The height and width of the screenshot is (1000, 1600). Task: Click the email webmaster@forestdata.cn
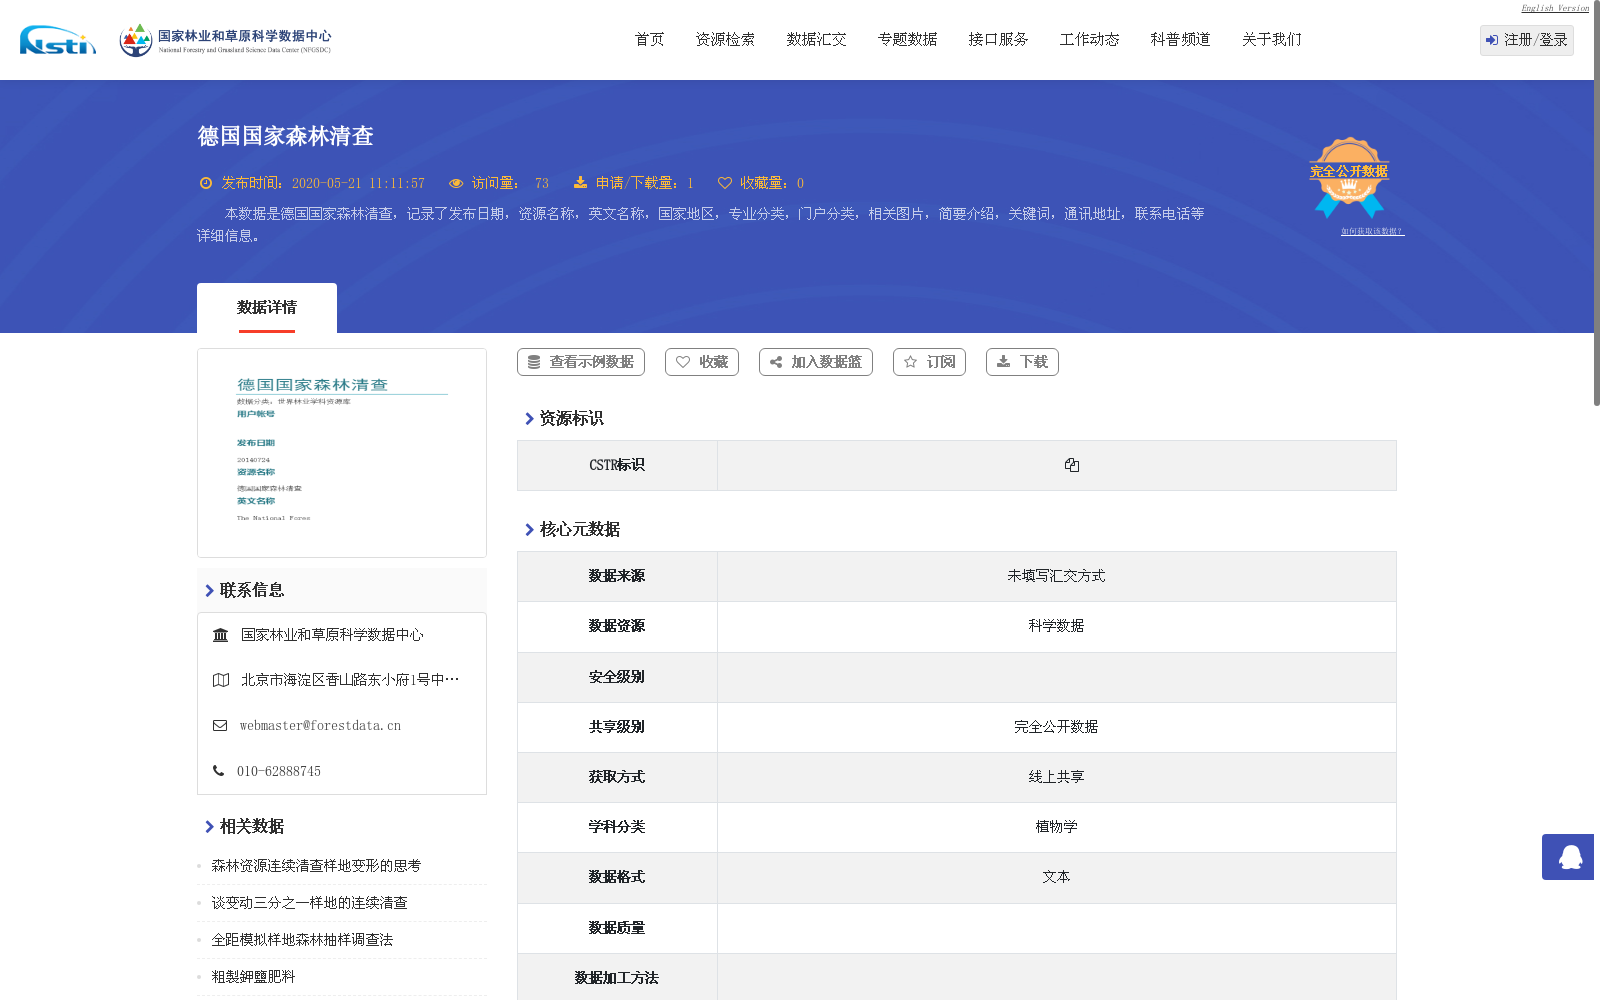click(320, 726)
